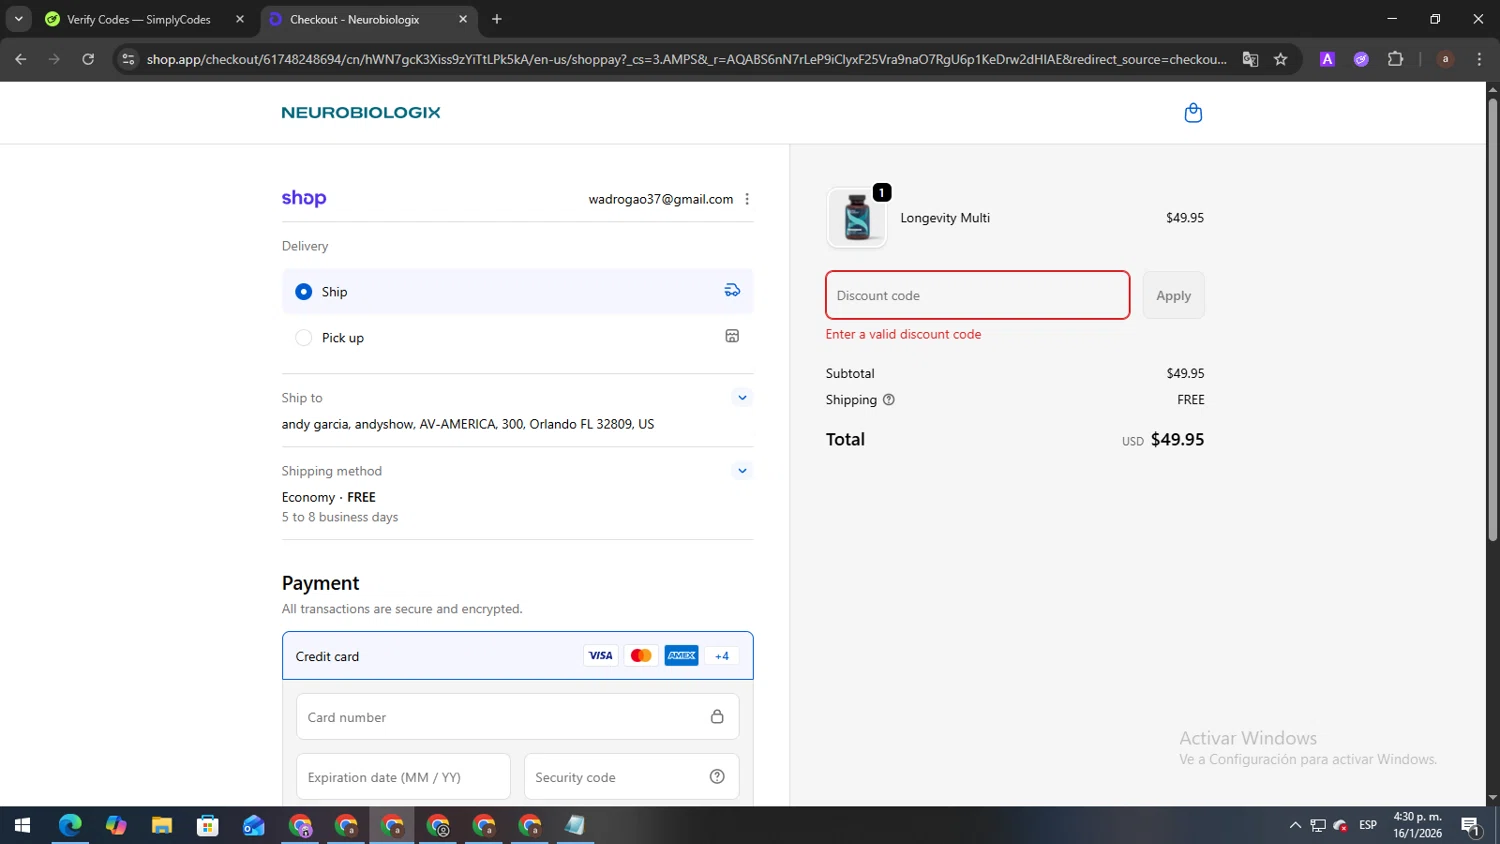Click the store pickup icon
The width and height of the screenshot is (1500, 844).
(x=732, y=336)
